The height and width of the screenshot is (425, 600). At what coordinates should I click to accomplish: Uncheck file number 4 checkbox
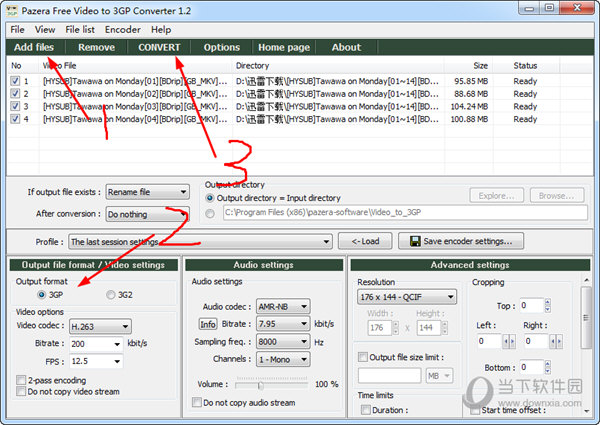(15, 119)
